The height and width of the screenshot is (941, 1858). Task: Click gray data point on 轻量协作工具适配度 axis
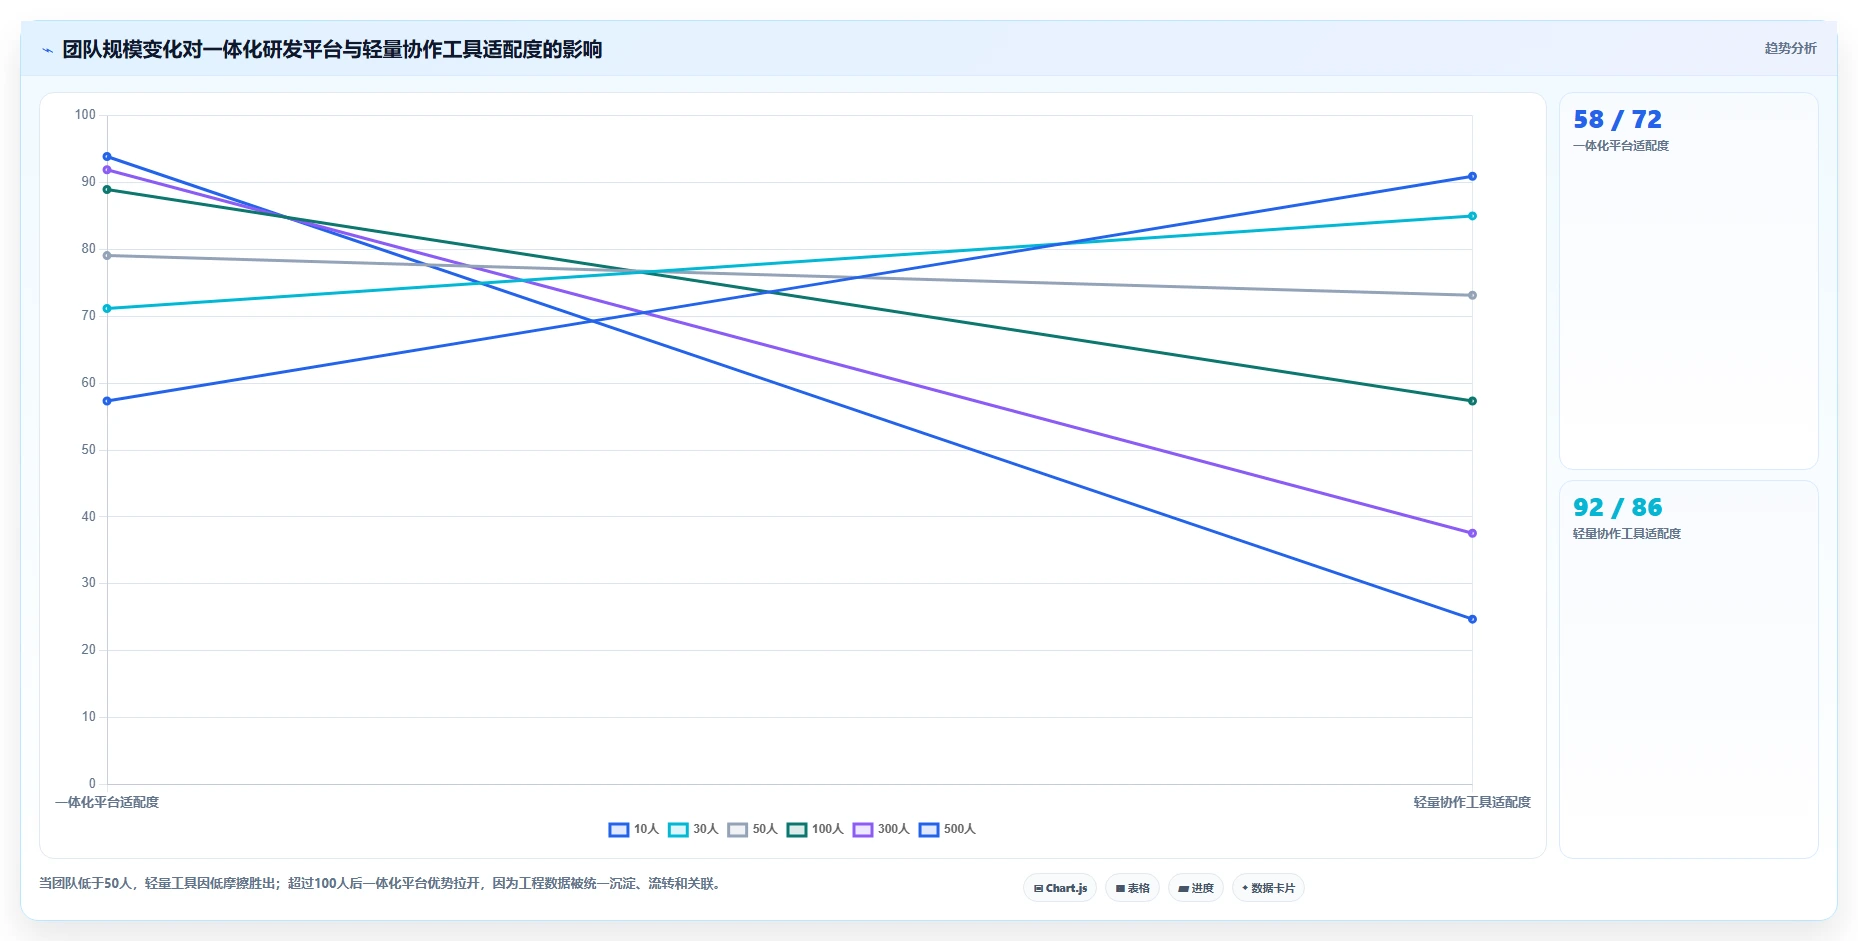(1472, 295)
